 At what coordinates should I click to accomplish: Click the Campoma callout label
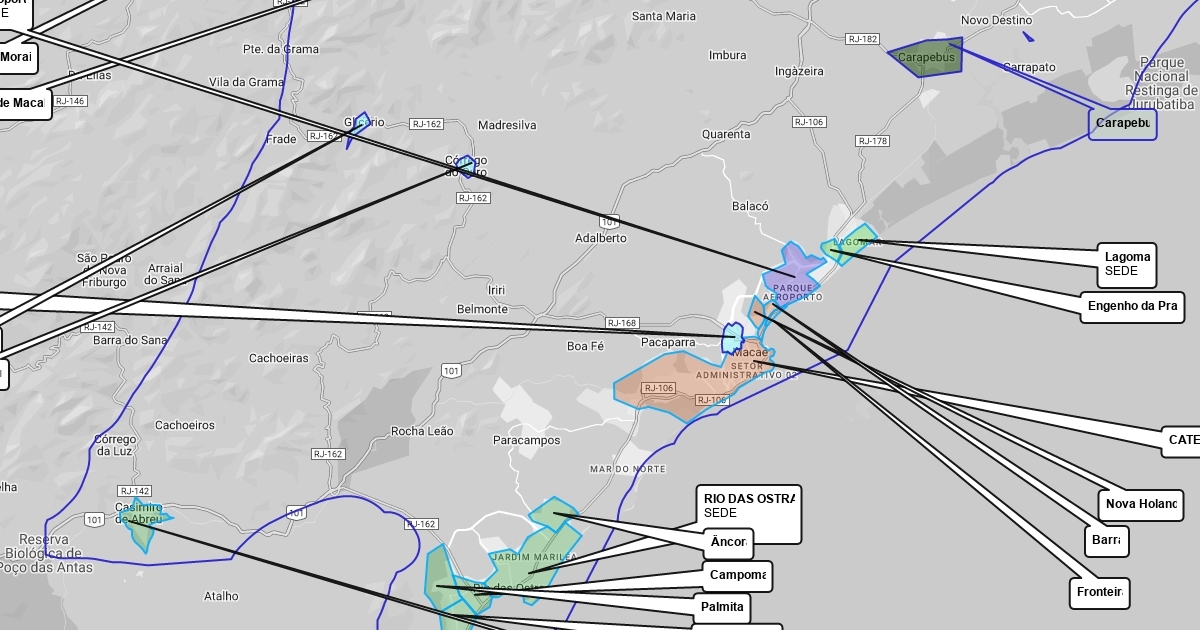(x=738, y=575)
